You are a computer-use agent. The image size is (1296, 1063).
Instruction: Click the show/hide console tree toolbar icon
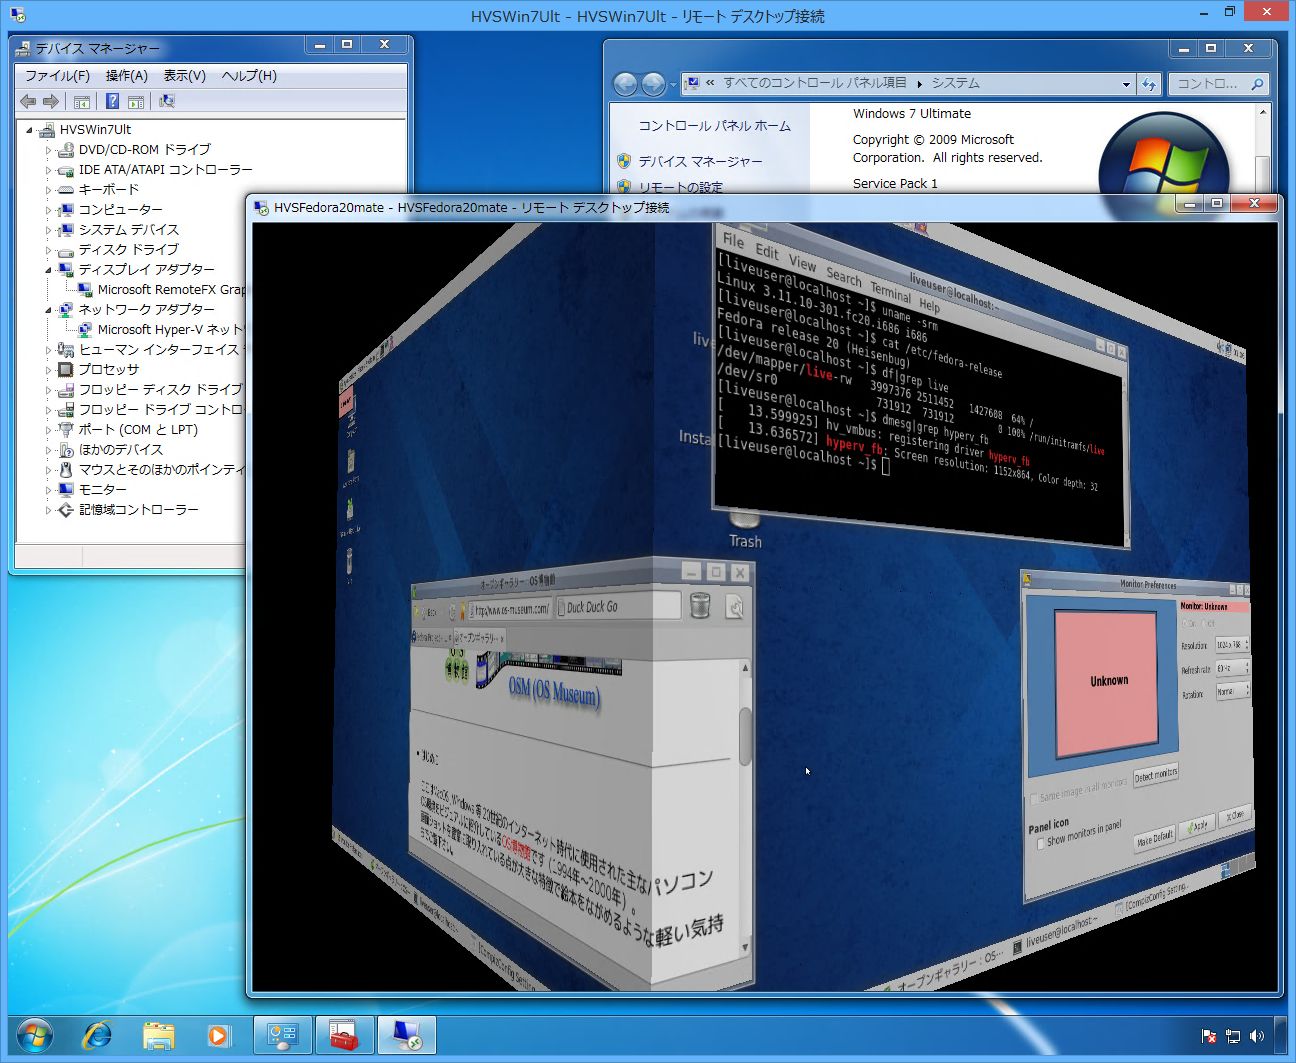(x=82, y=101)
